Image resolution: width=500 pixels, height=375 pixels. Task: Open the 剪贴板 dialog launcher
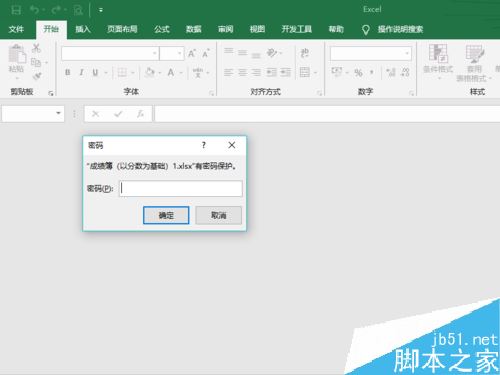click(51, 93)
